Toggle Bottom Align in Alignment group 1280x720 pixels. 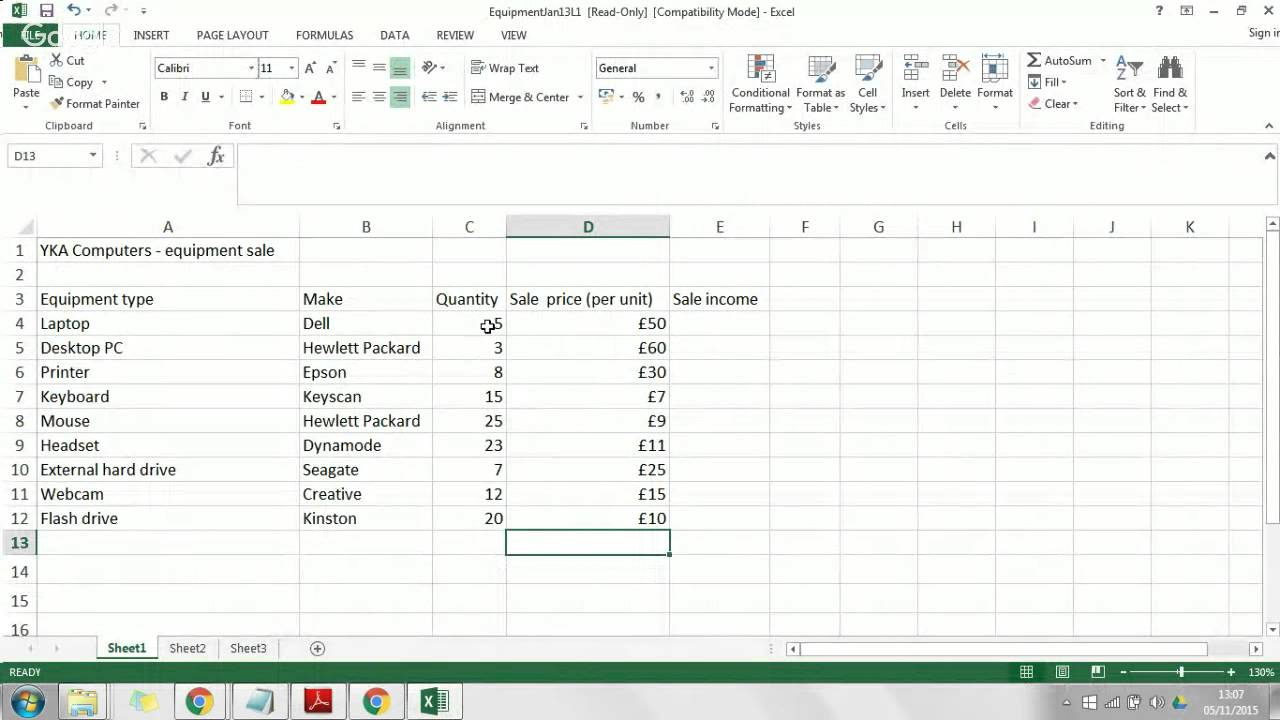coord(400,67)
